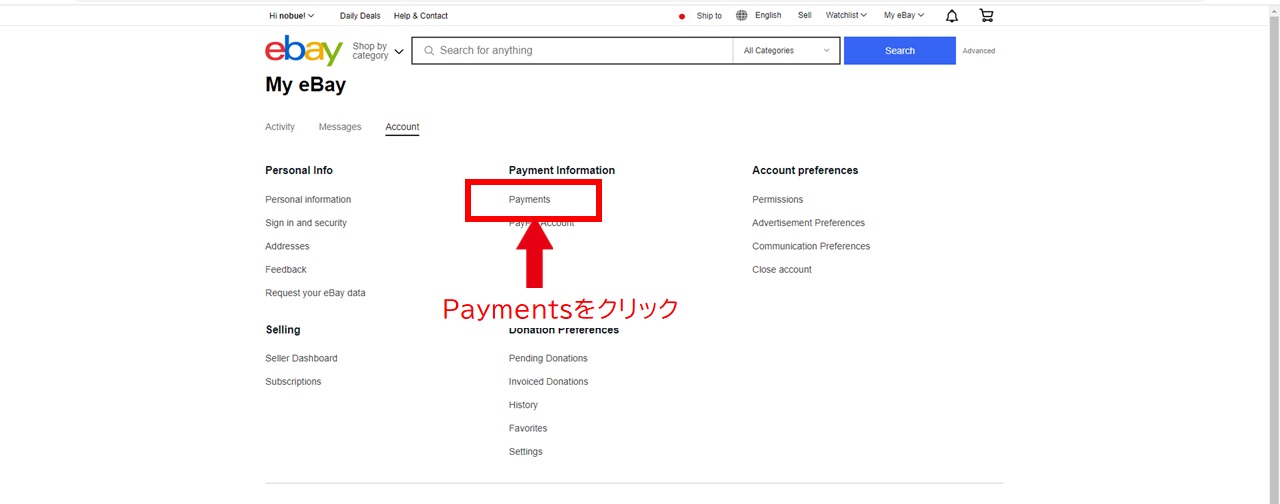Open donation Settings link
This screenshot has height=504, width=1280.
[x=526, y=452]
